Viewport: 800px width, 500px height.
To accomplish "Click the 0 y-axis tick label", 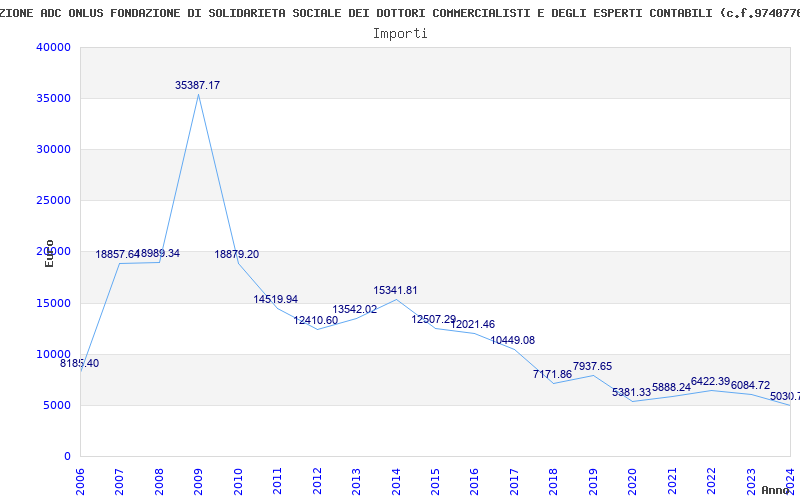I will click(x=67, y=456).
